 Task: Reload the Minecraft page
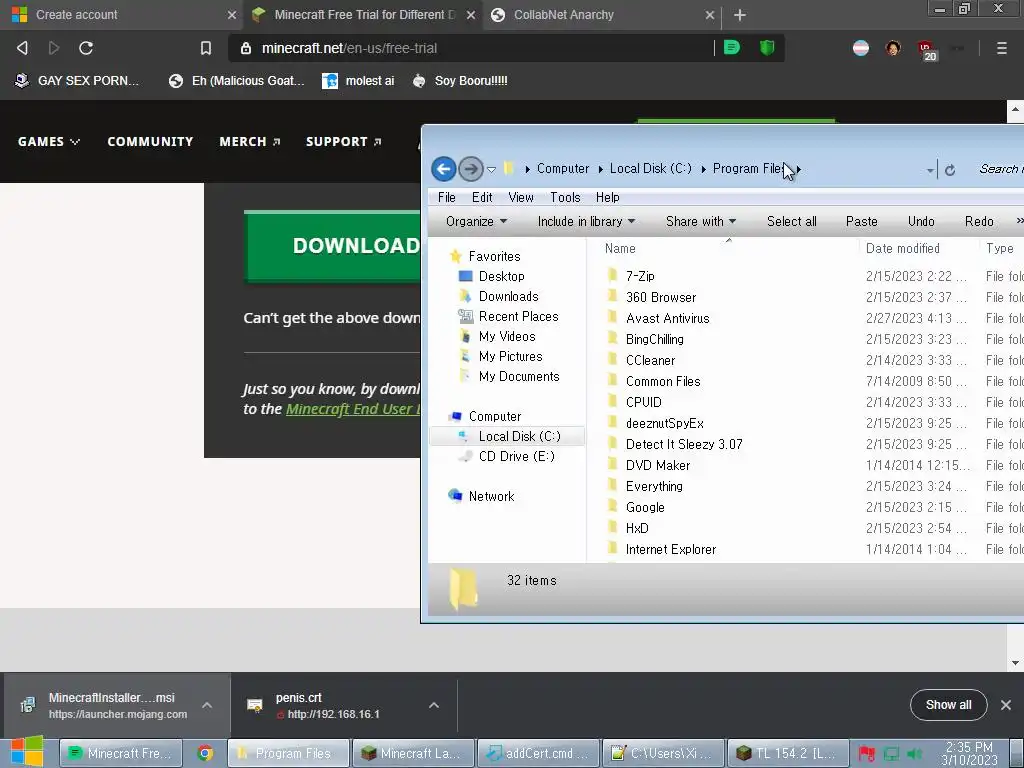coord(86,48)
